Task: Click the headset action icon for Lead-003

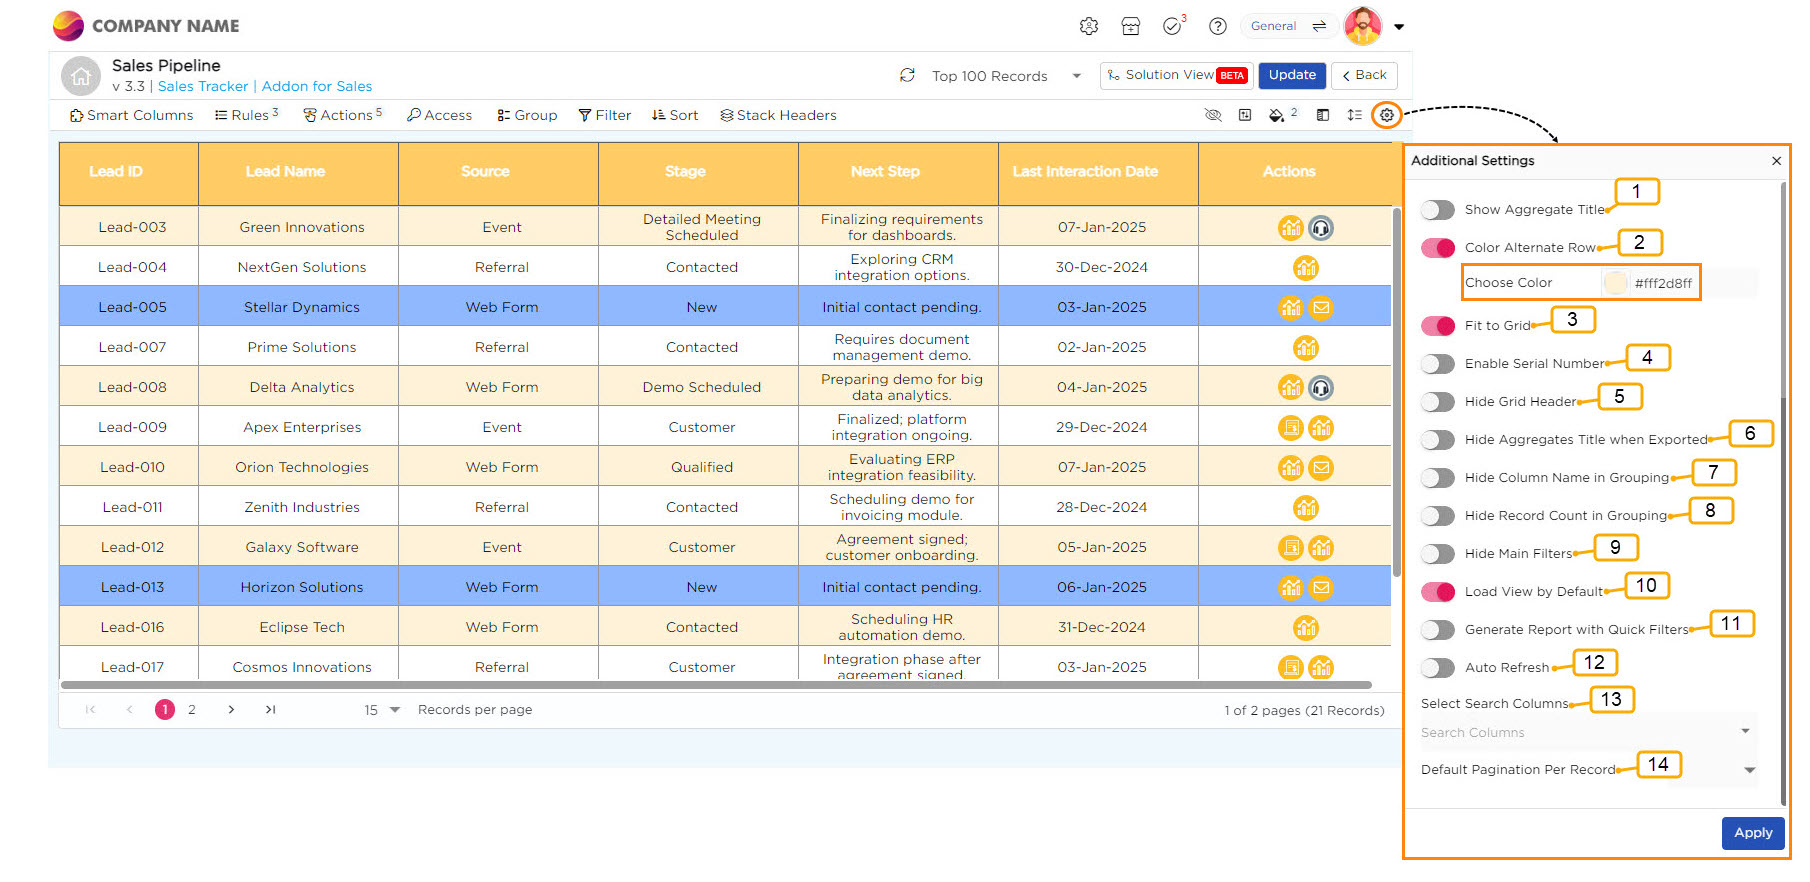Action: tap(1321, 228)
